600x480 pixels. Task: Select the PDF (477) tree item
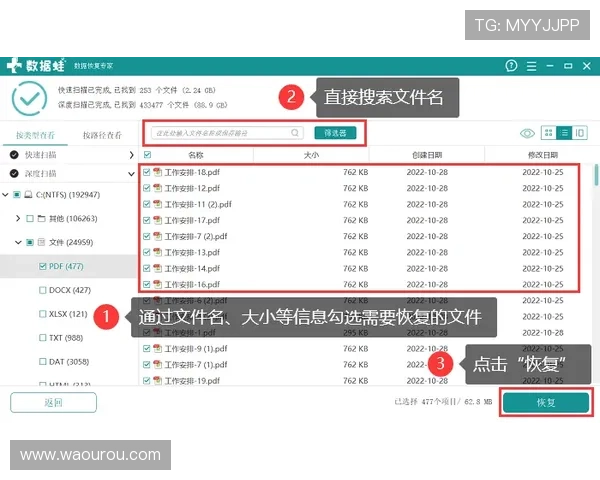click(66, 266)
